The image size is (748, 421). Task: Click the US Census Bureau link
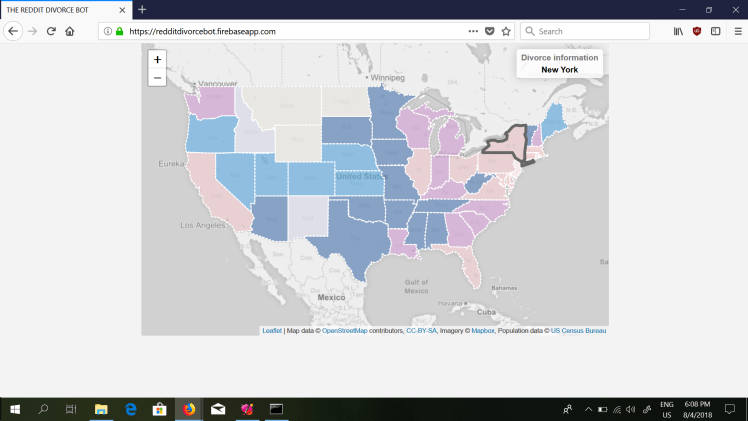point(579,330)
